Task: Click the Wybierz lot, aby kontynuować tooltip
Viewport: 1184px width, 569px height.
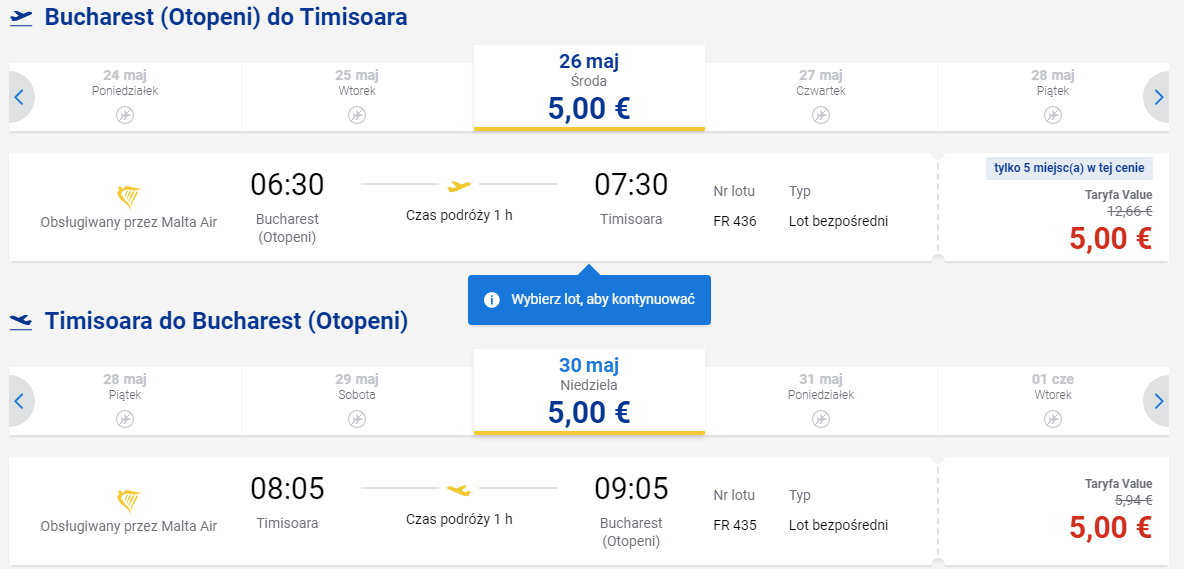Action: (589, 300)
